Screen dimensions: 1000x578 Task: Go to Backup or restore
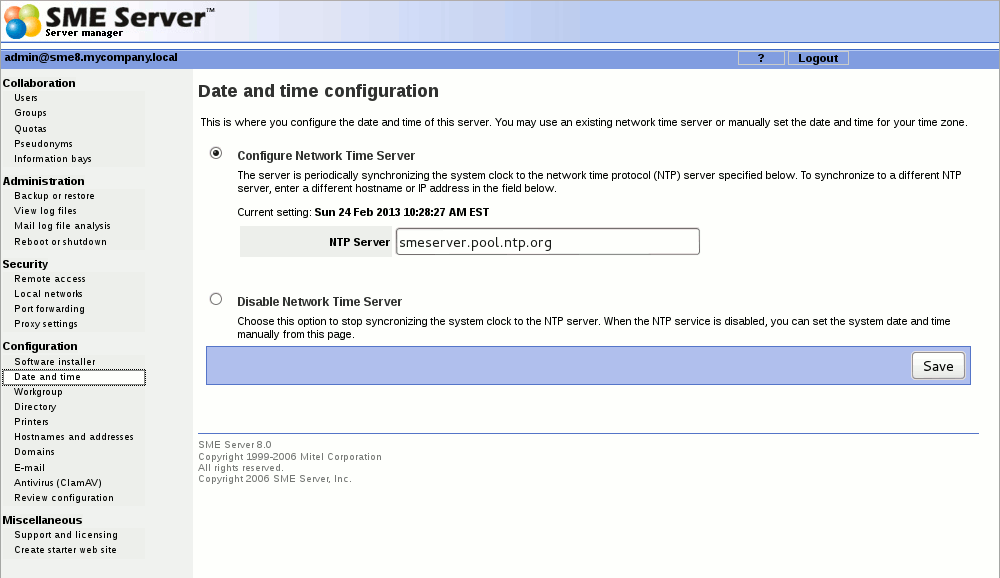tap(54, 196)
